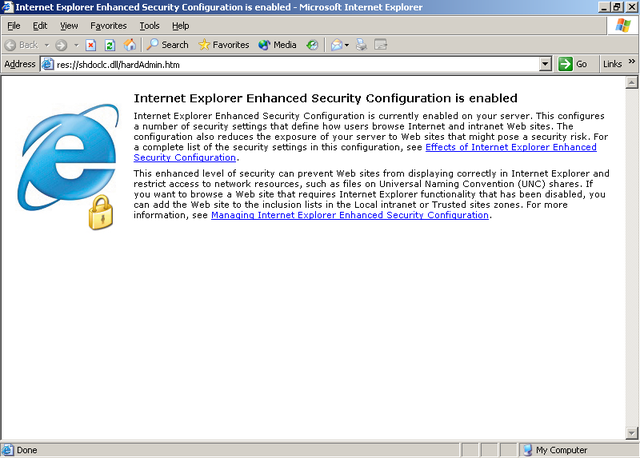Click into the Address bar field
The height and width of the screenshot is (458, 640).
[x=296, y=64]
